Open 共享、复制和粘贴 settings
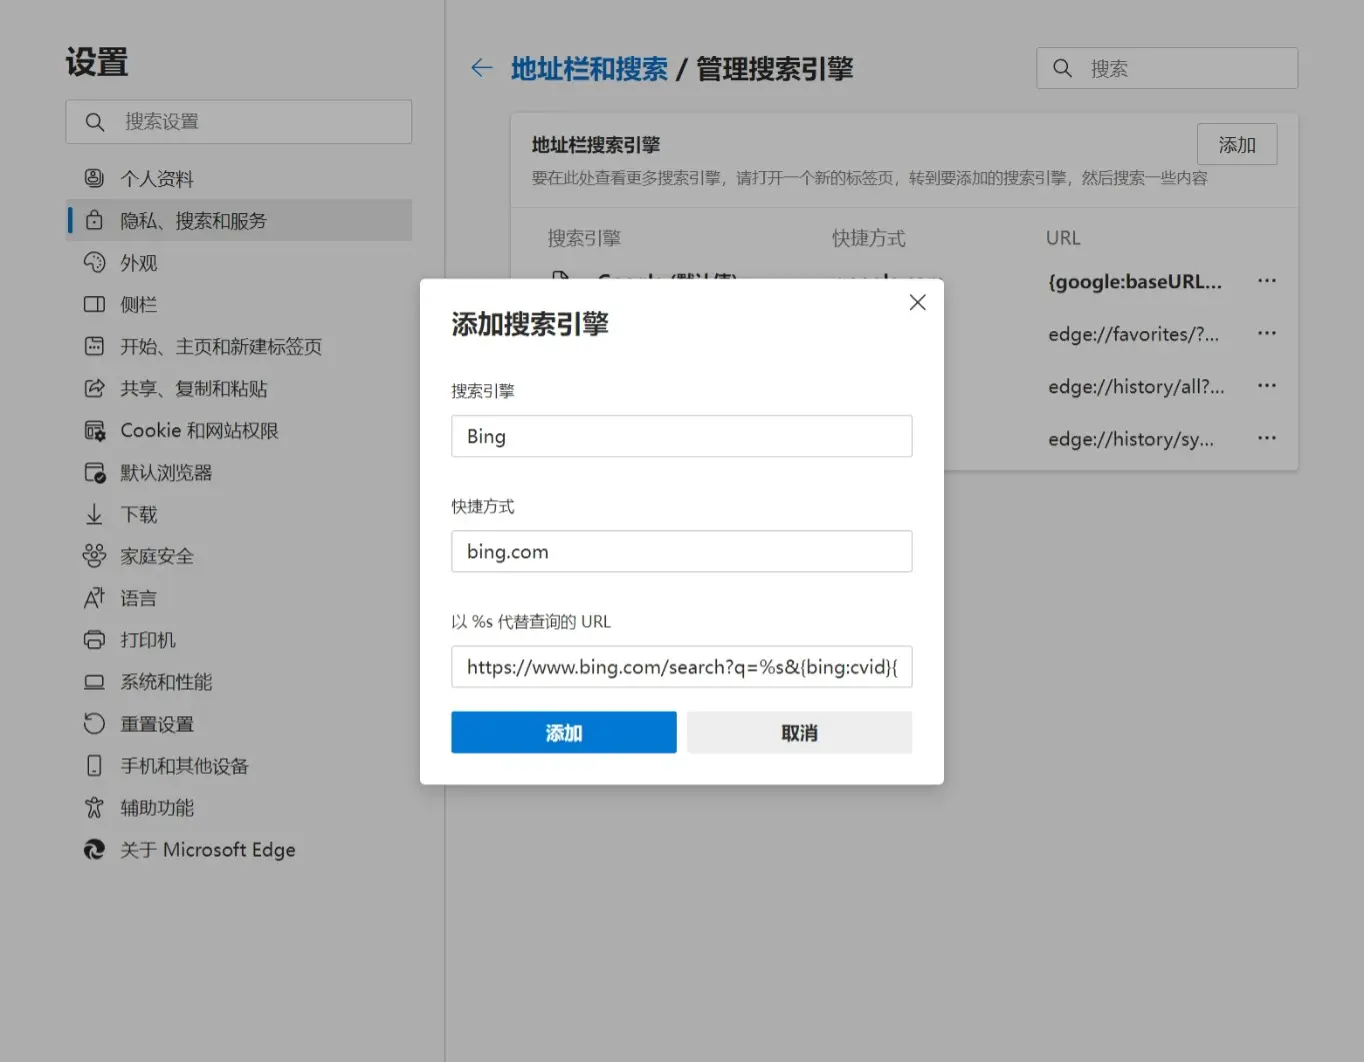This screenshot has width=1364, height=1062. click(x=239, y=388)
